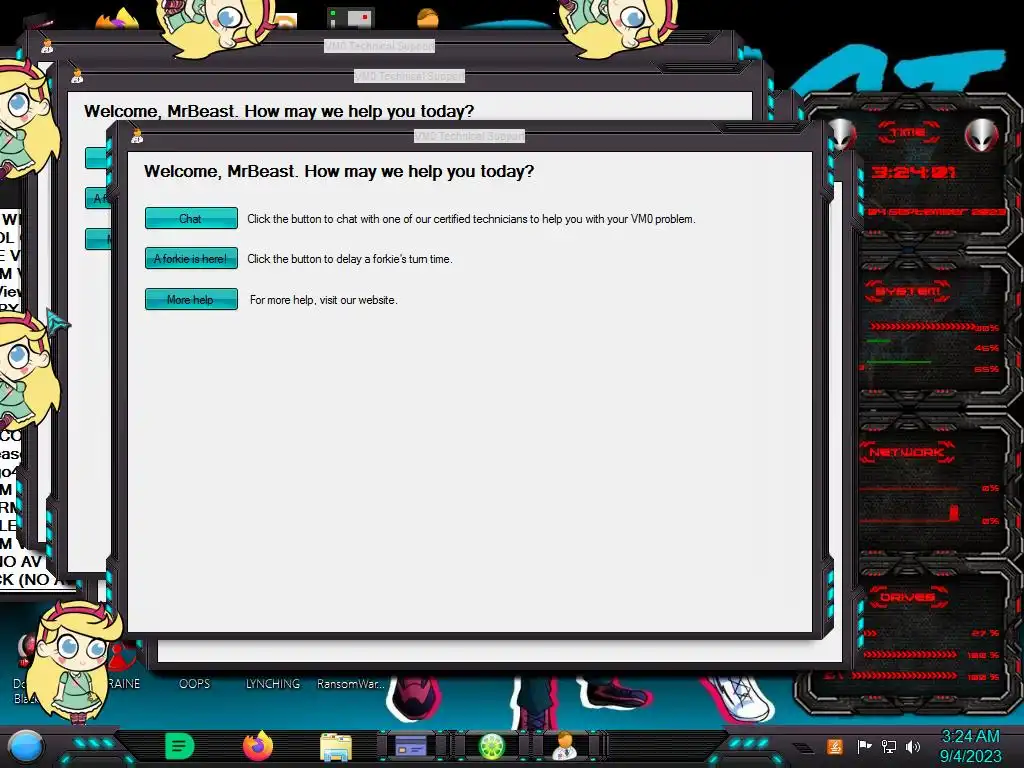Viewport: 1024px width, 768px height.
Task: Click the right alien head icon
Action: coord(982,135)
